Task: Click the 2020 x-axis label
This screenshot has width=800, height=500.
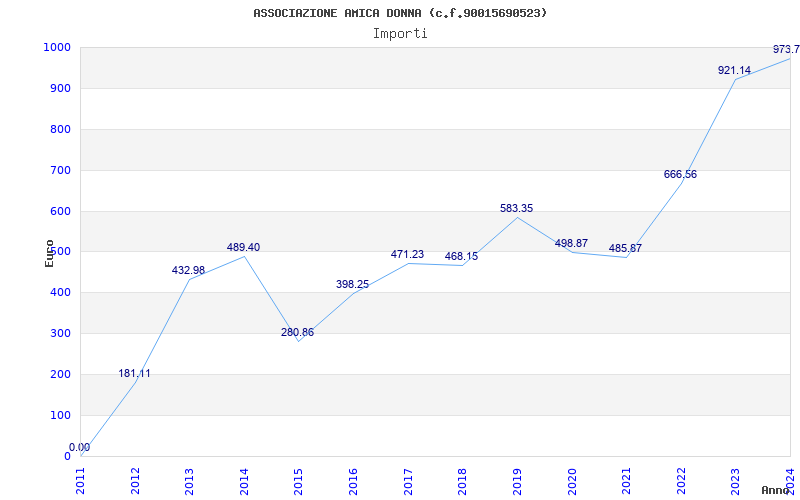Action: tap(572, 481)
